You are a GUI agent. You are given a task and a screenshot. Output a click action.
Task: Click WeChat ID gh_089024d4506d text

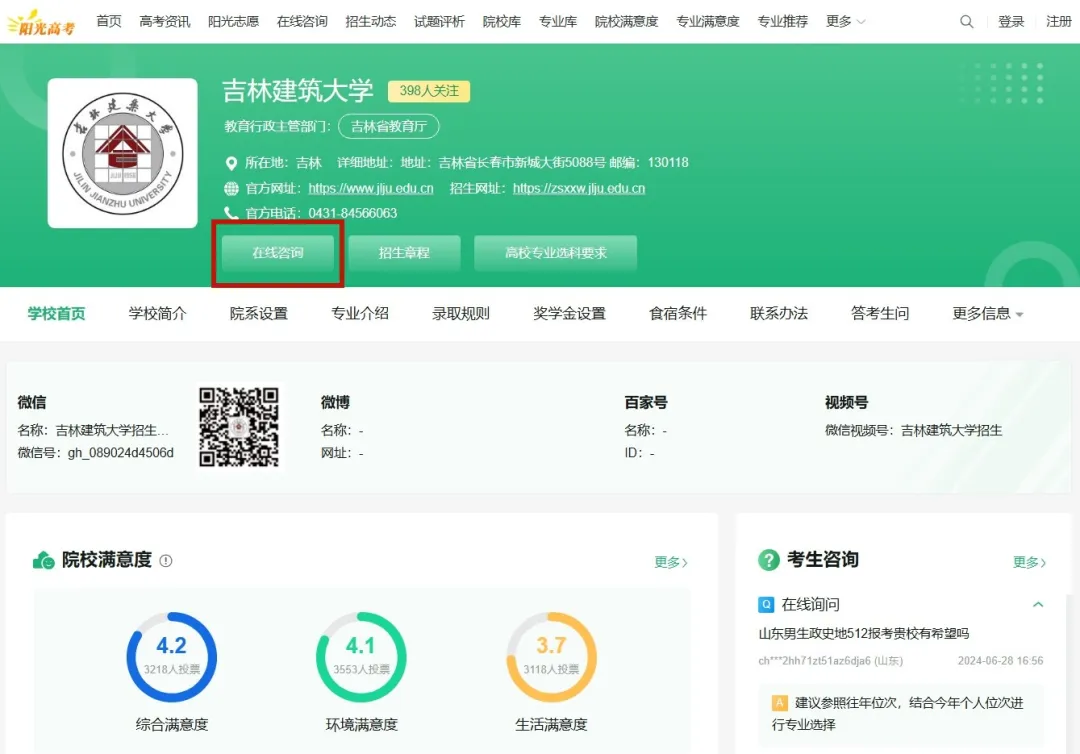tap(121, 452)
